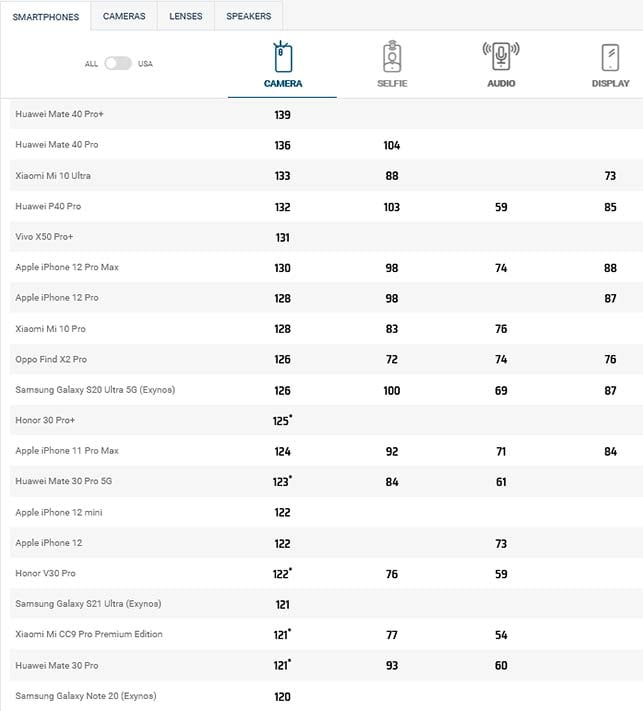Switch to the Lenses tab
This screenshot has height=711, width=643.
(185, 16)
